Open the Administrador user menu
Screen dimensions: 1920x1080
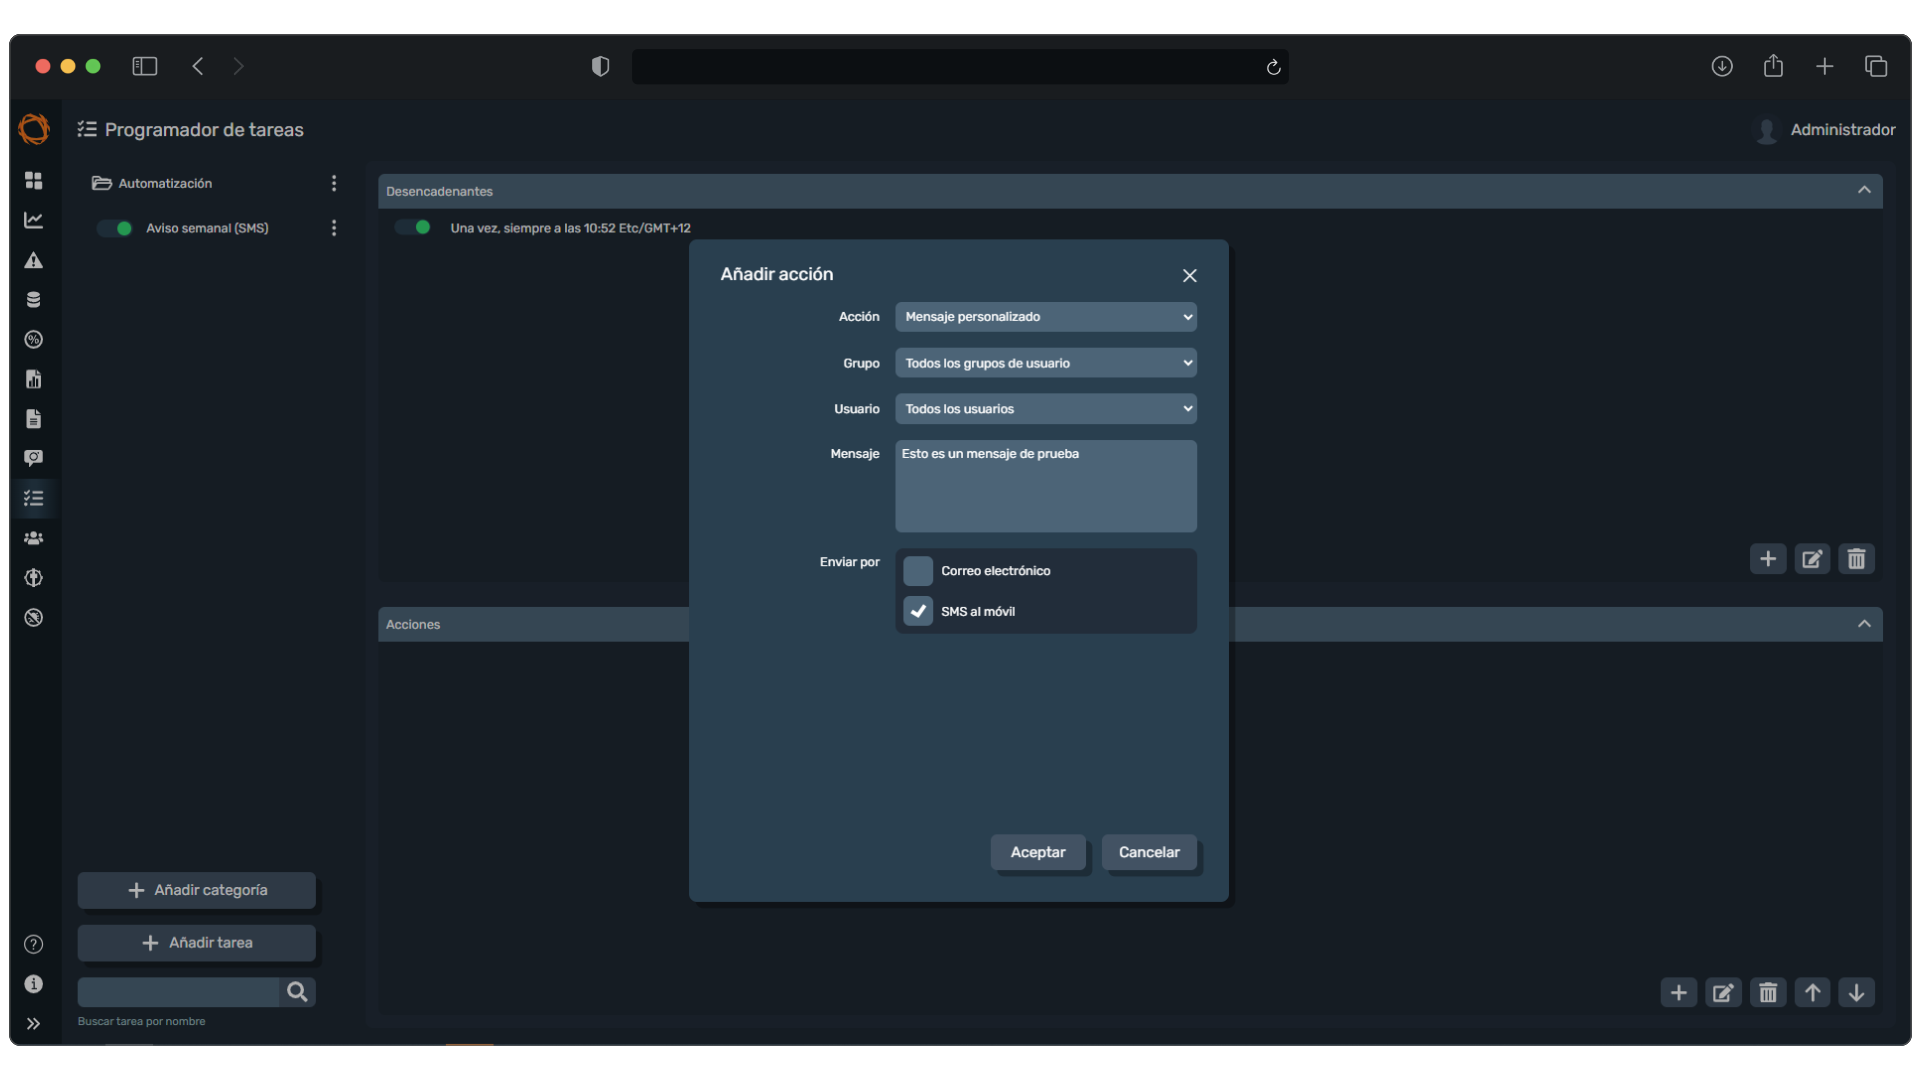(1825, 130)
